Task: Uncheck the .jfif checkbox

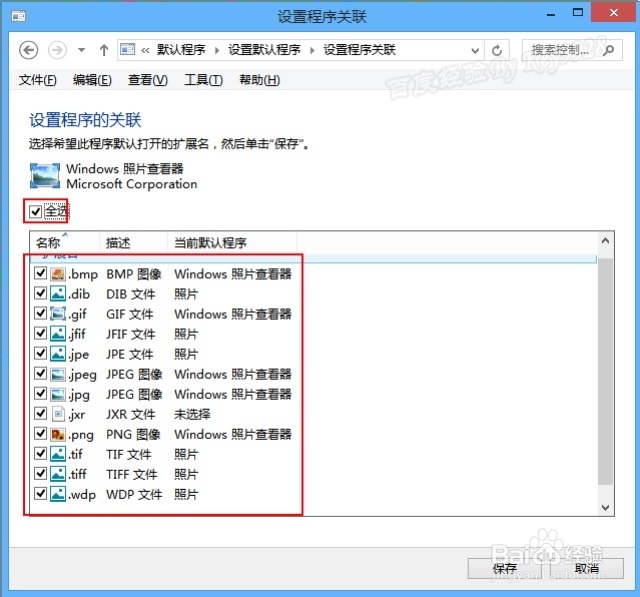Action: (40, 333)
